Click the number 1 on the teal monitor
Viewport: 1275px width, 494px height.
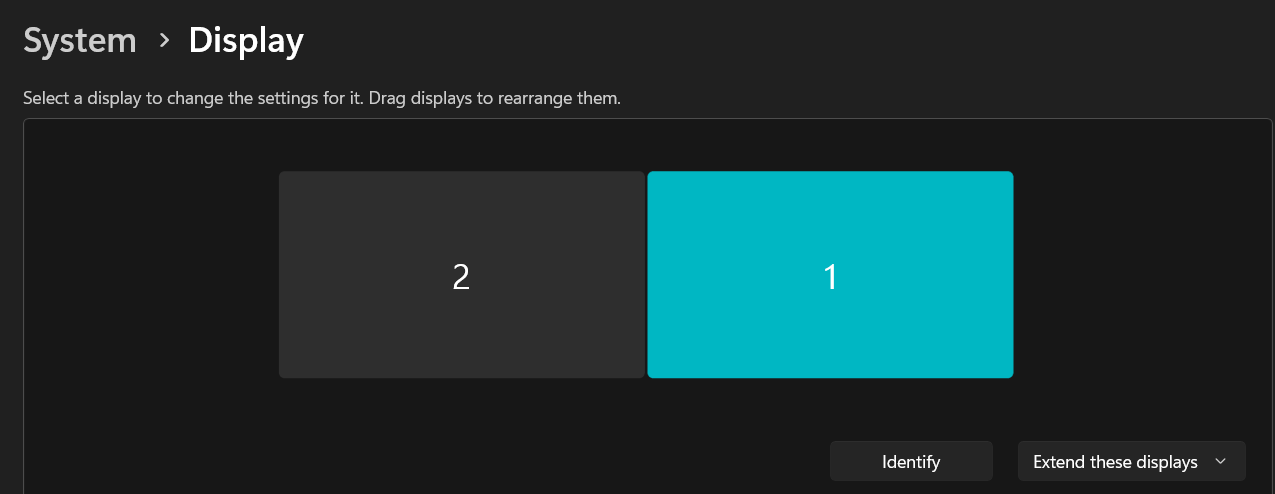tap(830, 277)
